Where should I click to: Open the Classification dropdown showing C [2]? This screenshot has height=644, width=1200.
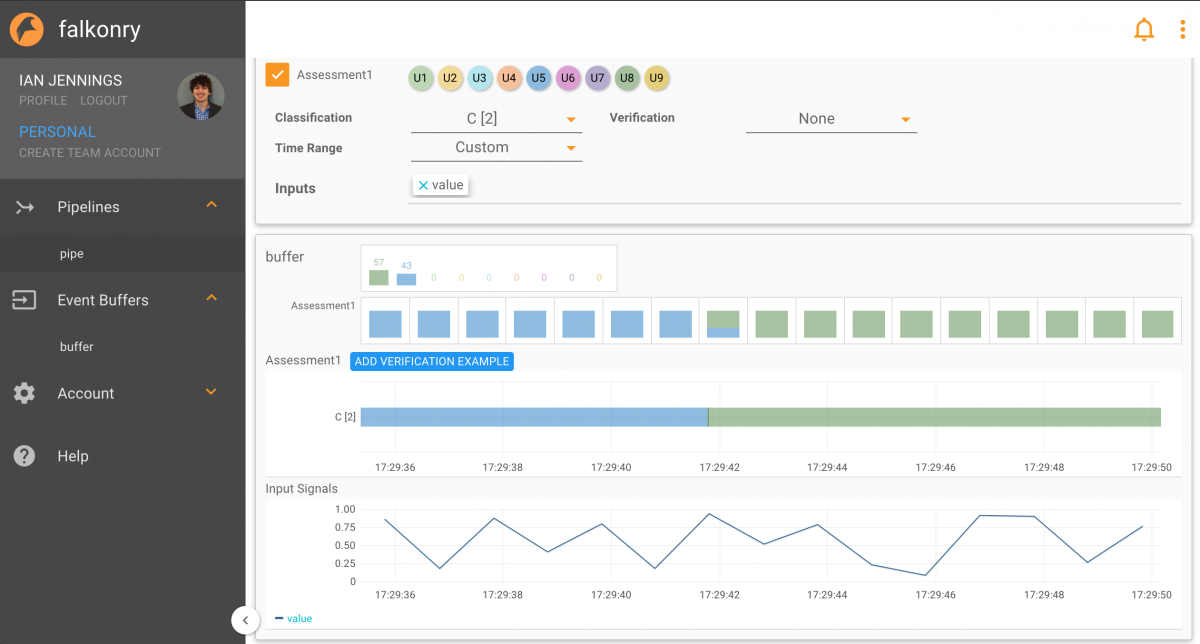coord(496,119)
